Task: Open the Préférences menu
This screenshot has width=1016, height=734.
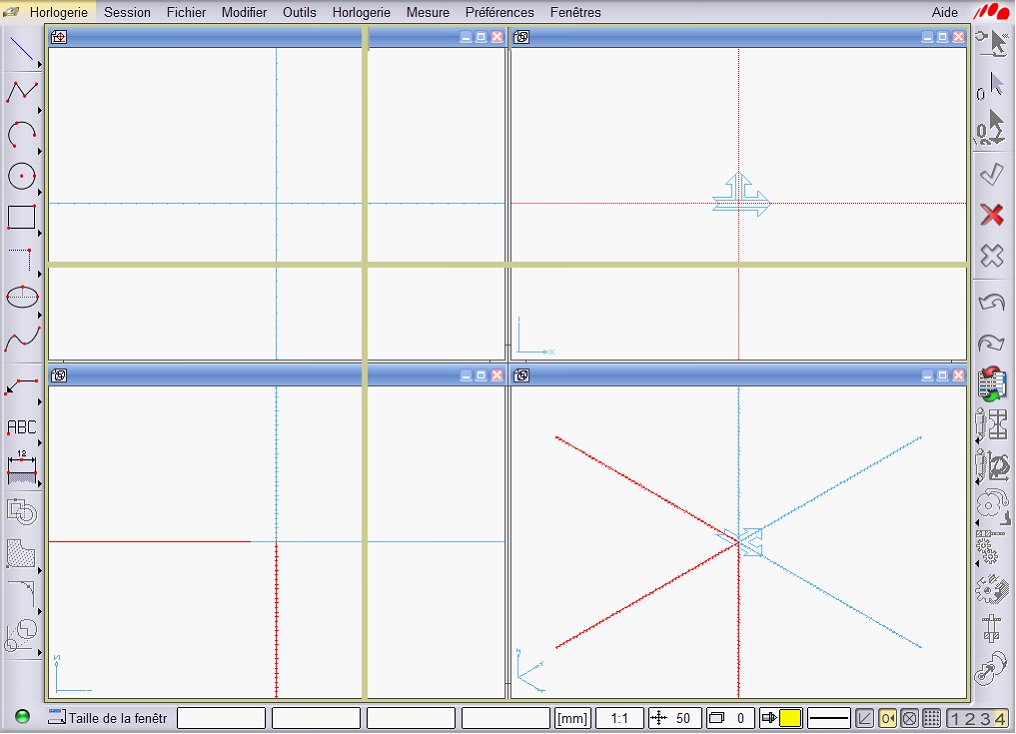Action: coord(499,13)
